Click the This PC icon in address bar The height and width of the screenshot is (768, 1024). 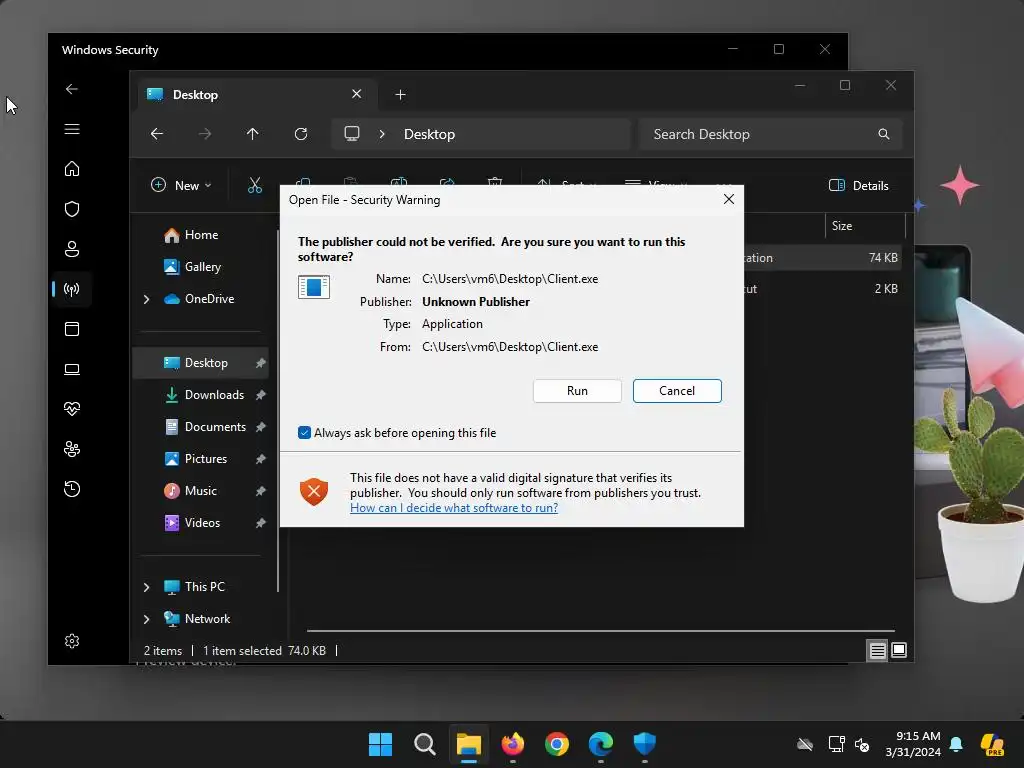352,134
